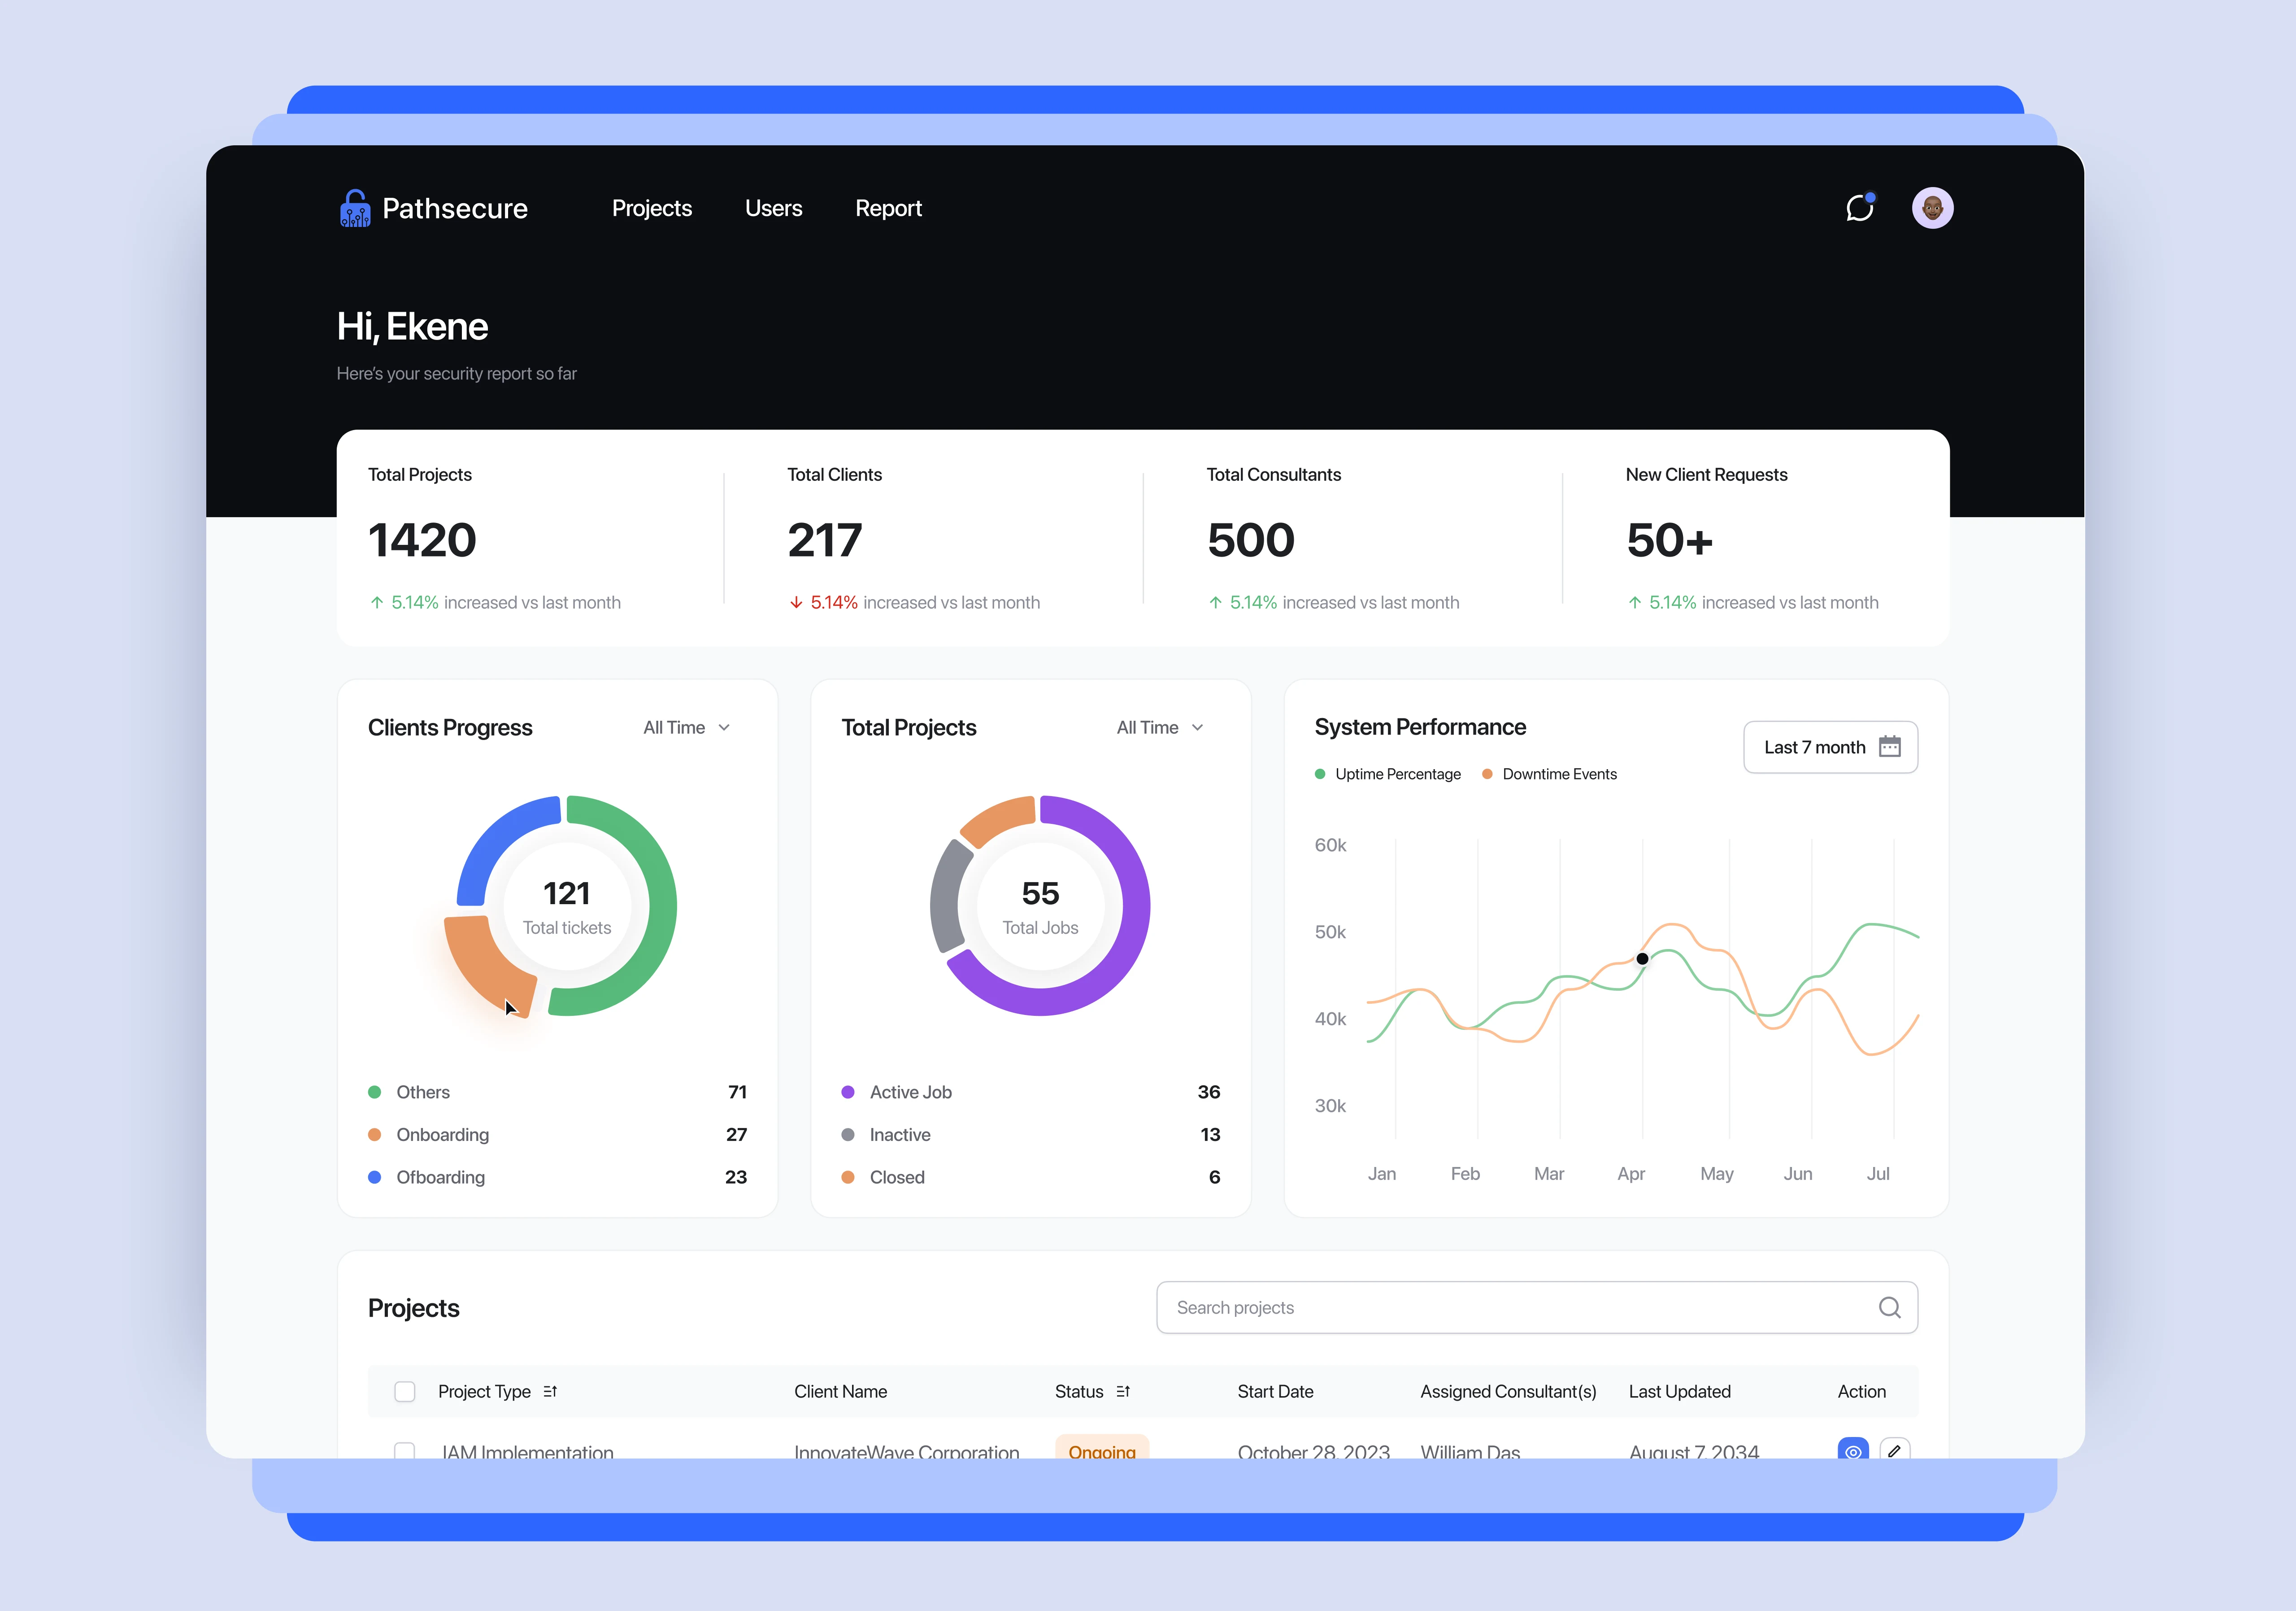Image resolution: width=2296 pixels, height=1611 pixels.
Task: Click the Pathsecure lock logo icon
Action: pos(355,209)
